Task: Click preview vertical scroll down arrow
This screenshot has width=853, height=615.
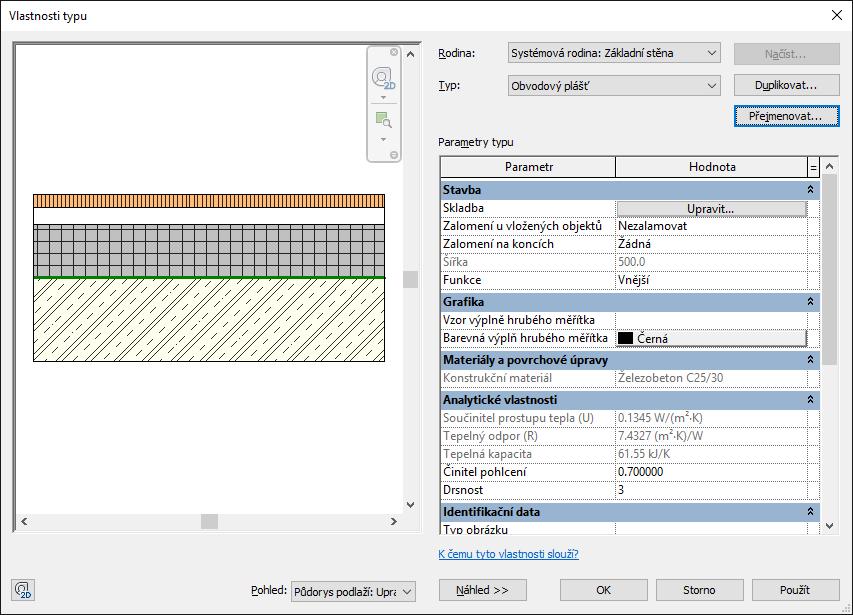Action: 411,505
